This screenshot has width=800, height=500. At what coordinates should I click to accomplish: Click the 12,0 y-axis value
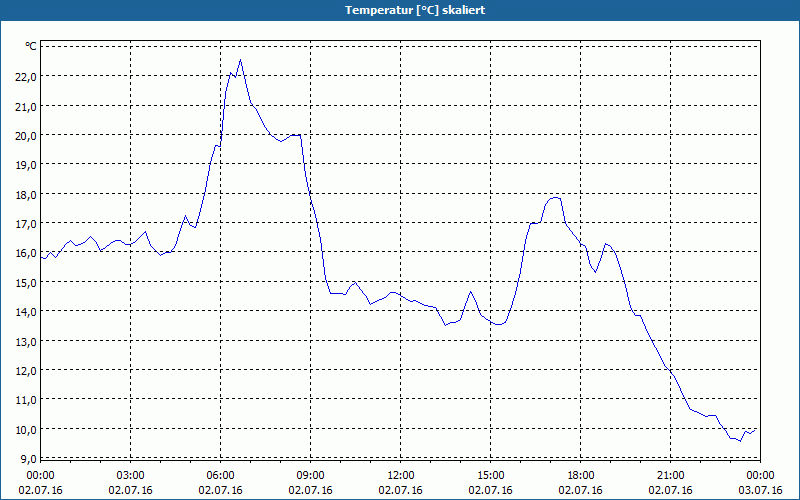[27, 370]
